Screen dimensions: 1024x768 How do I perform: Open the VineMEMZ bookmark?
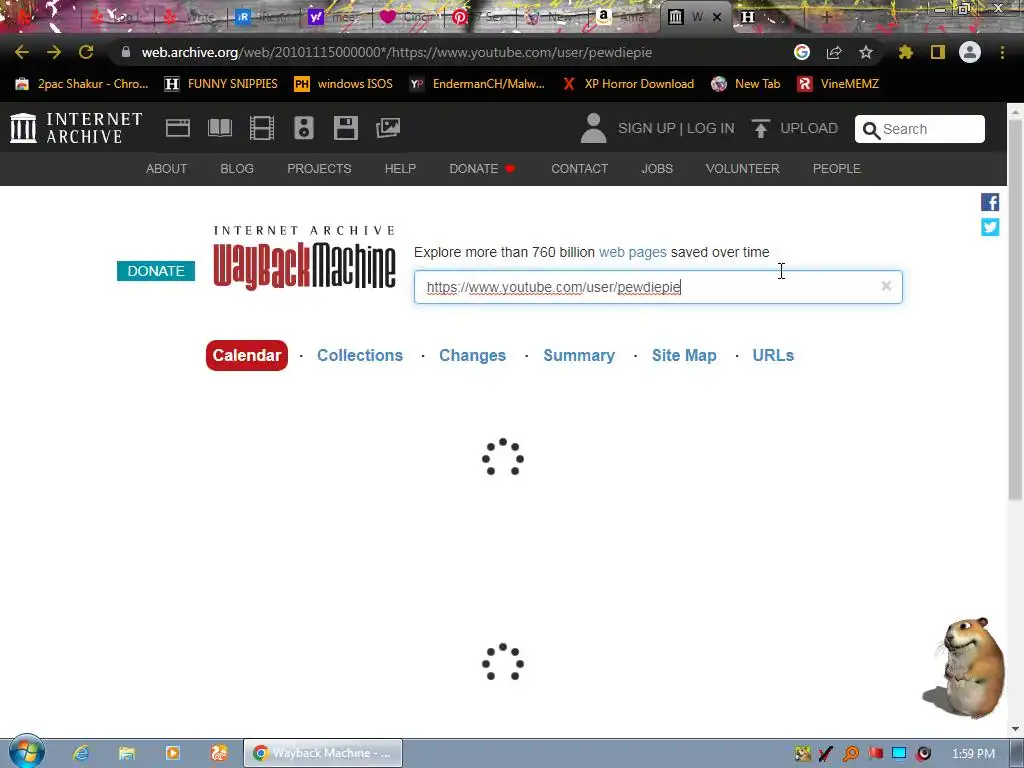(x=839, y=84)
